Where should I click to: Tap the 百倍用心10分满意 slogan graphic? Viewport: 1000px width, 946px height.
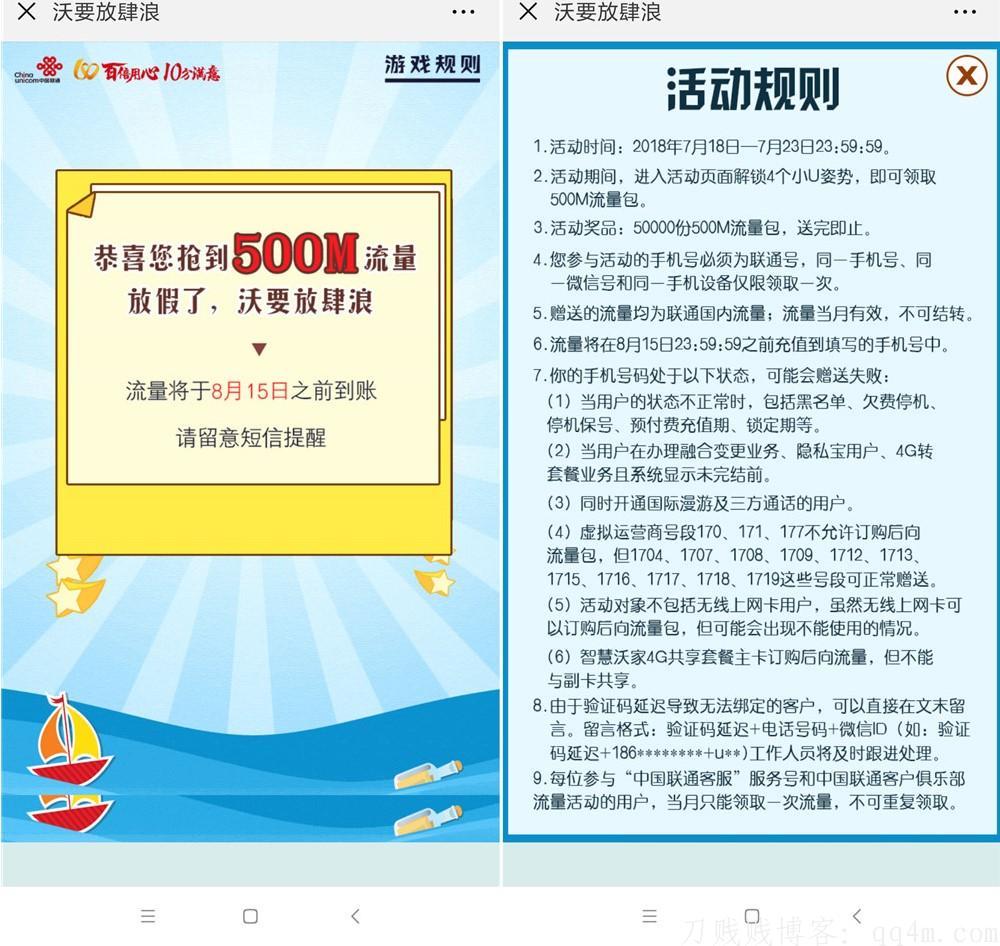click(x=147, y=71)
